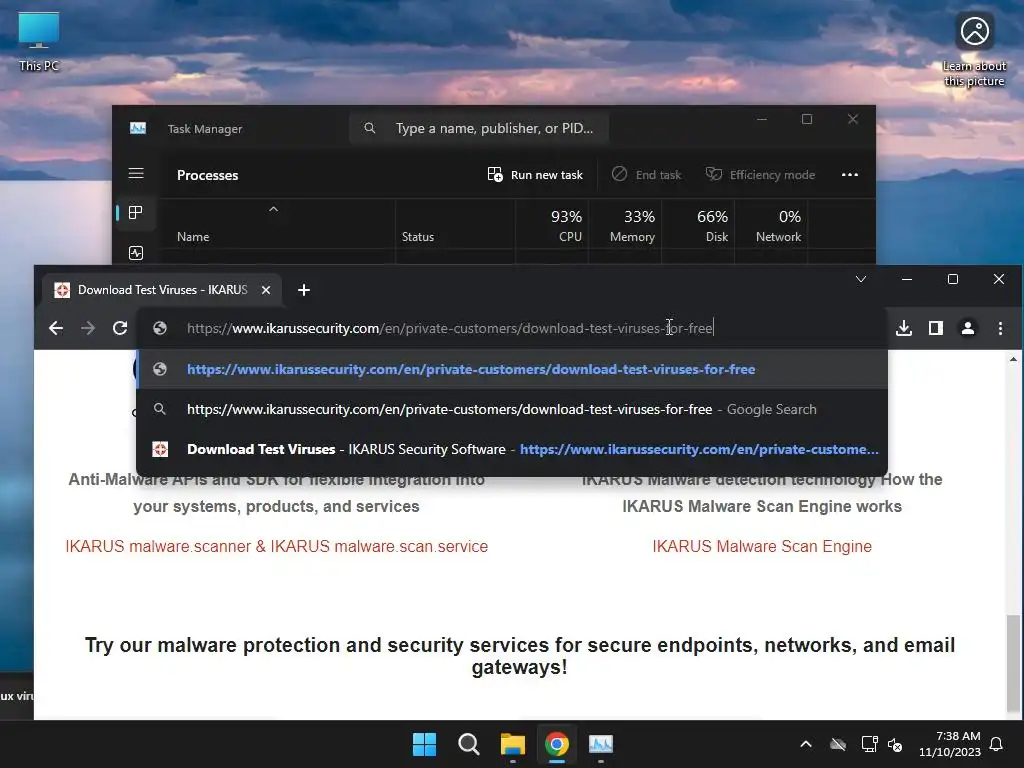Click Run new task button
The width and height of the screenshot is (1024, 768).
tap(535, 174)
